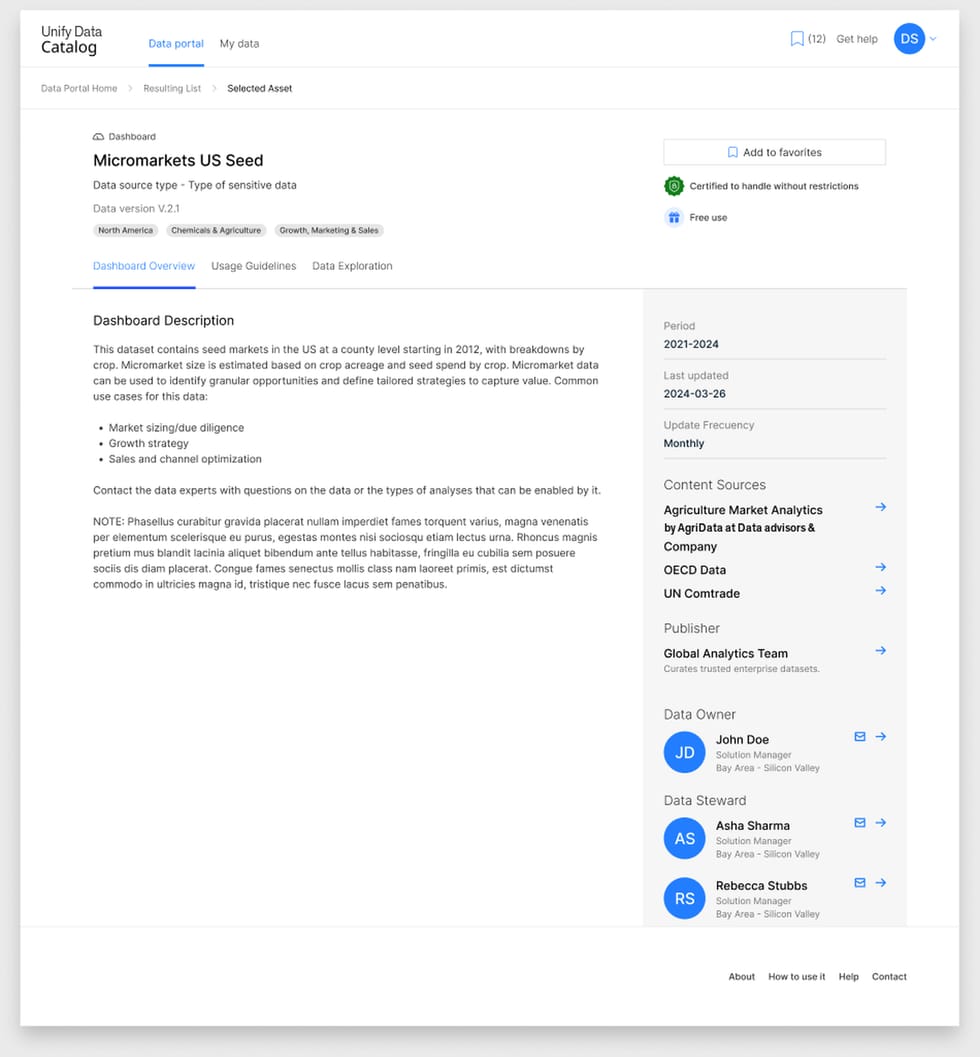This screenshot has width=980, height=1057.
Task: Click the North America tag
Action: tap(125, 231)
